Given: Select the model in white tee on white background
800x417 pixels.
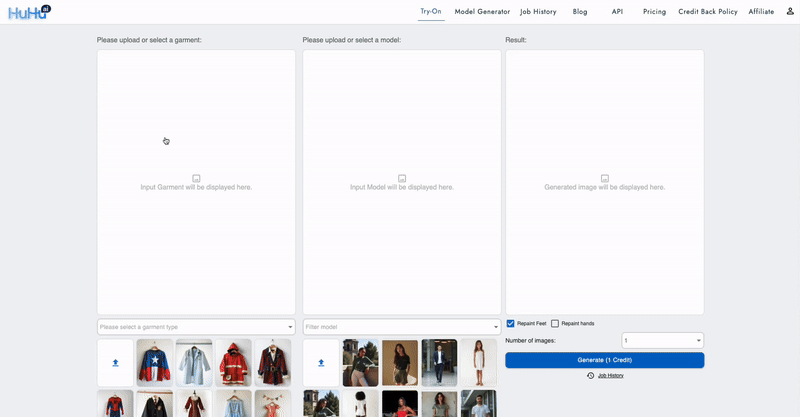Looking at the screenshot, I should (x=360, y=404).
